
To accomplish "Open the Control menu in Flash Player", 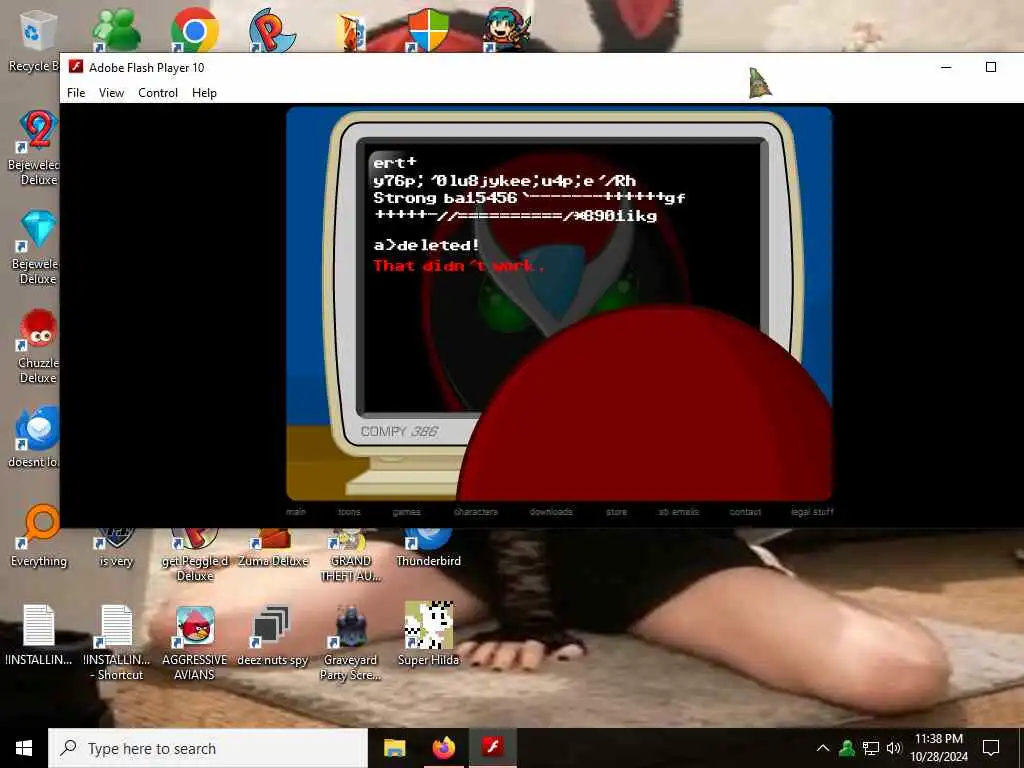I will [x=158, y=93].
